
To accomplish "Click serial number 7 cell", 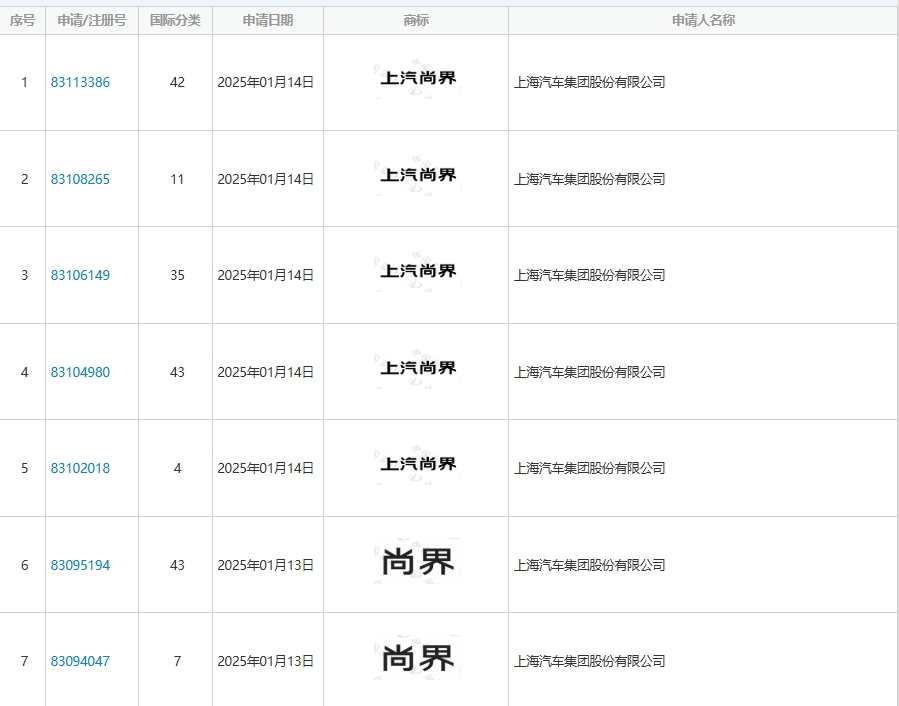I will (x=24, y=661).
